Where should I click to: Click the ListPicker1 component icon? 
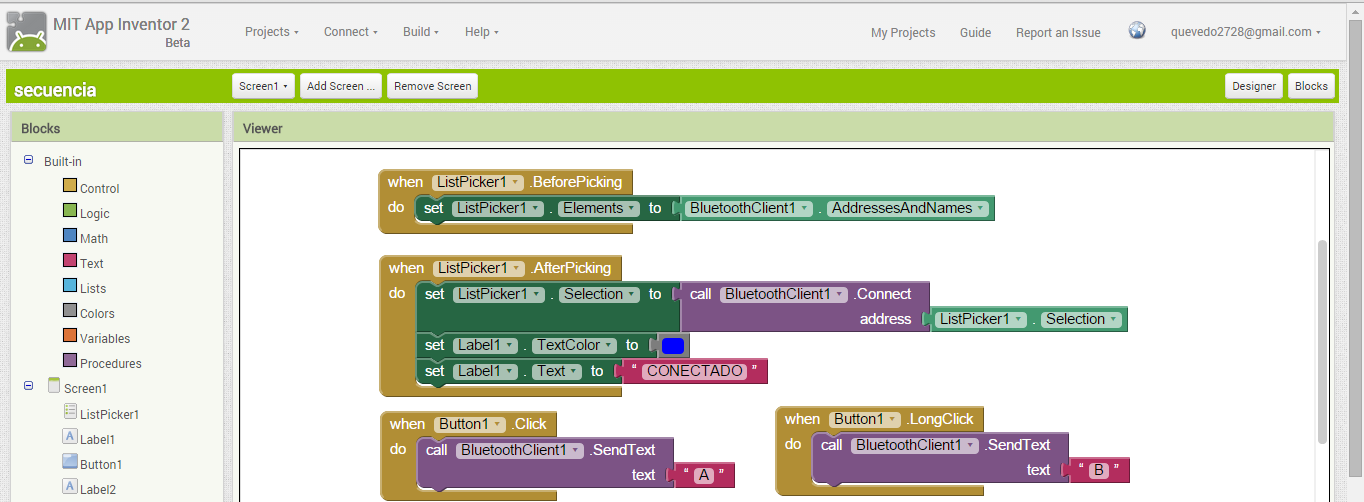[70, 411]
